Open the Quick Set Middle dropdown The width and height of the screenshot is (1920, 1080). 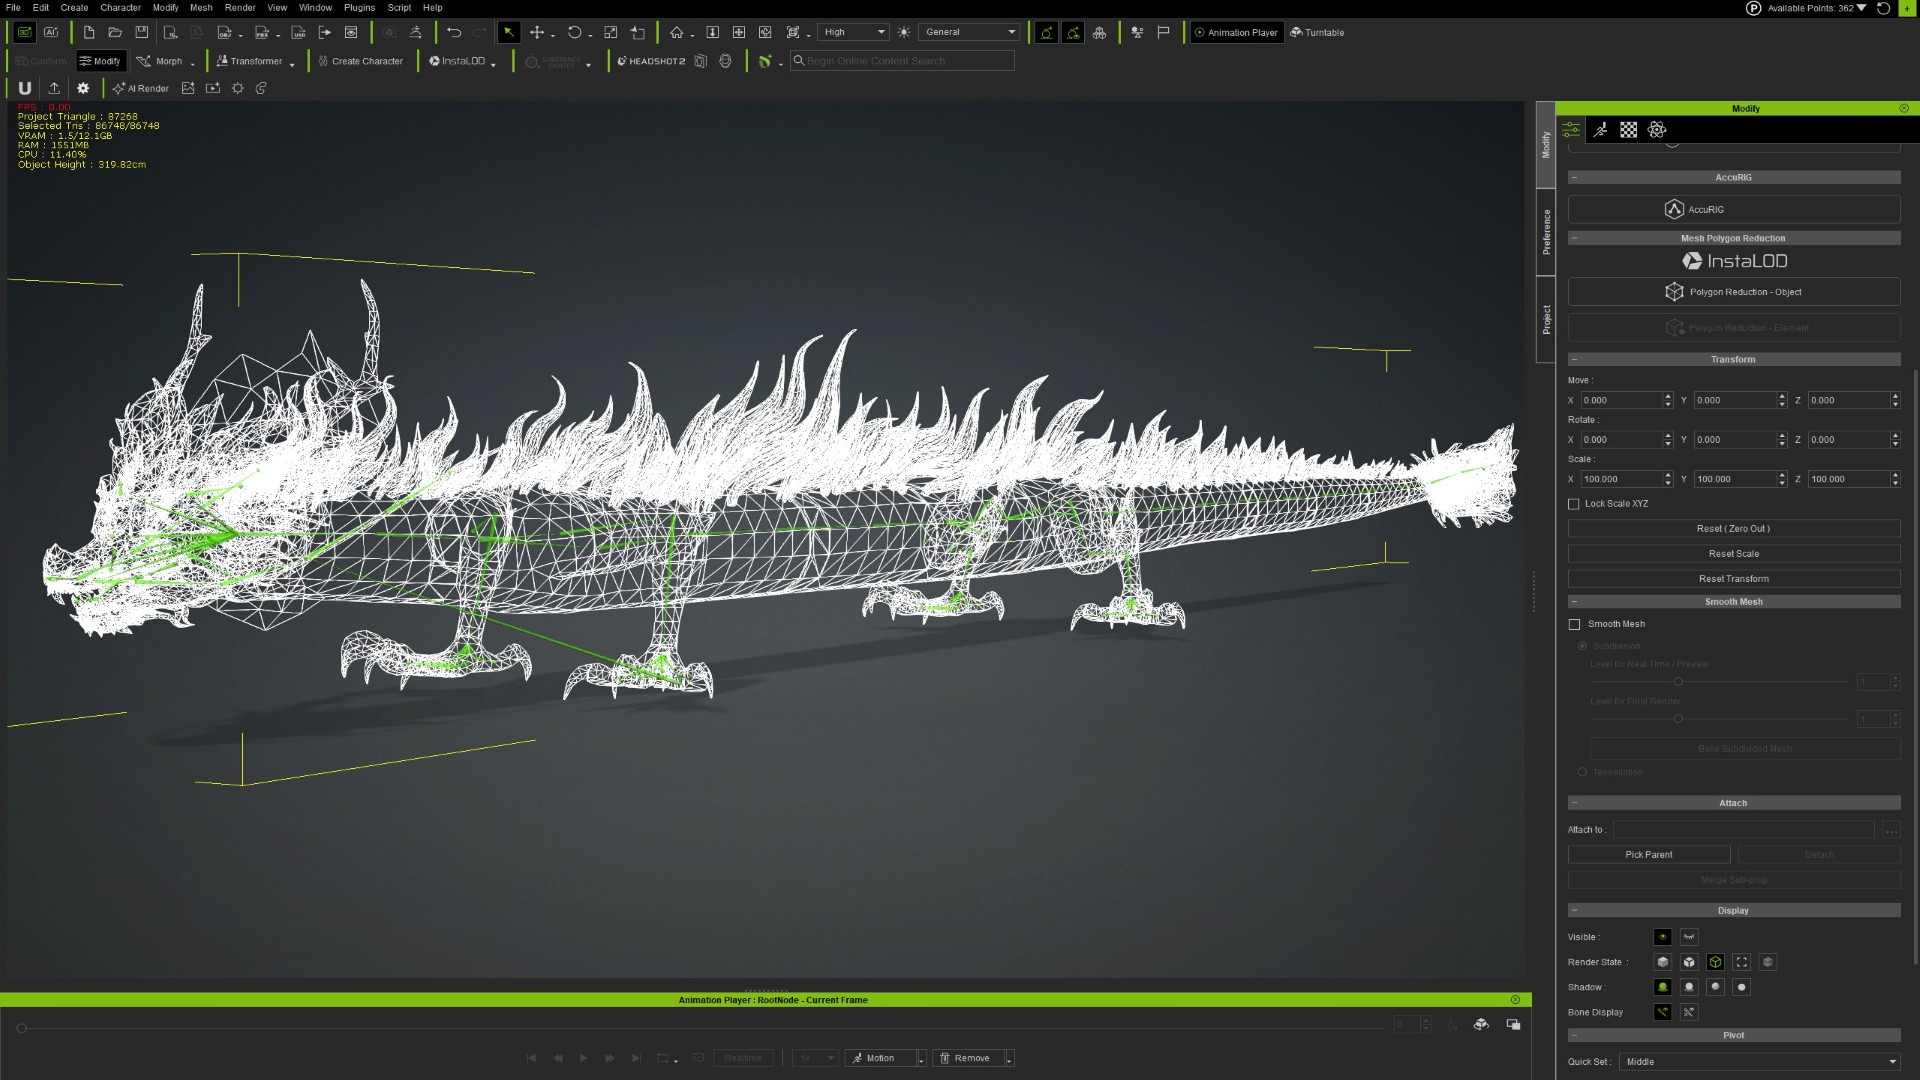click(x=1760, y=1062)
